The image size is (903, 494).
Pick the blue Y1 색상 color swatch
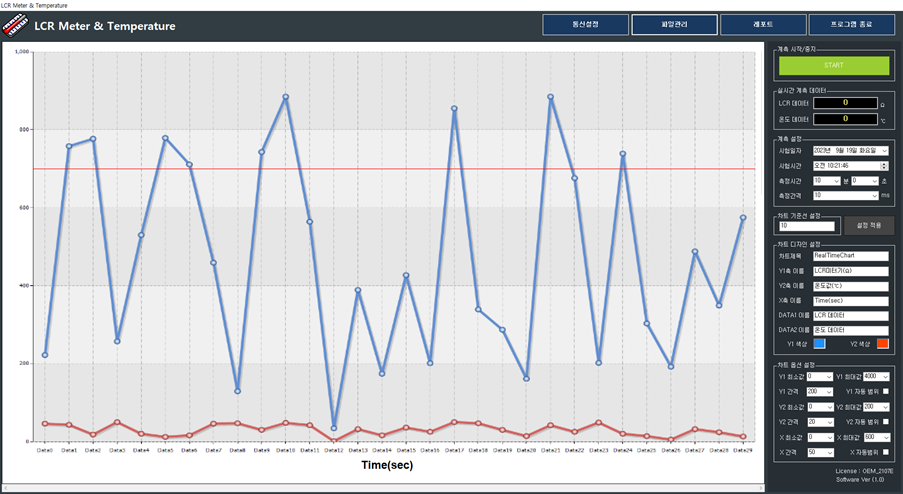tap(819, 344)
